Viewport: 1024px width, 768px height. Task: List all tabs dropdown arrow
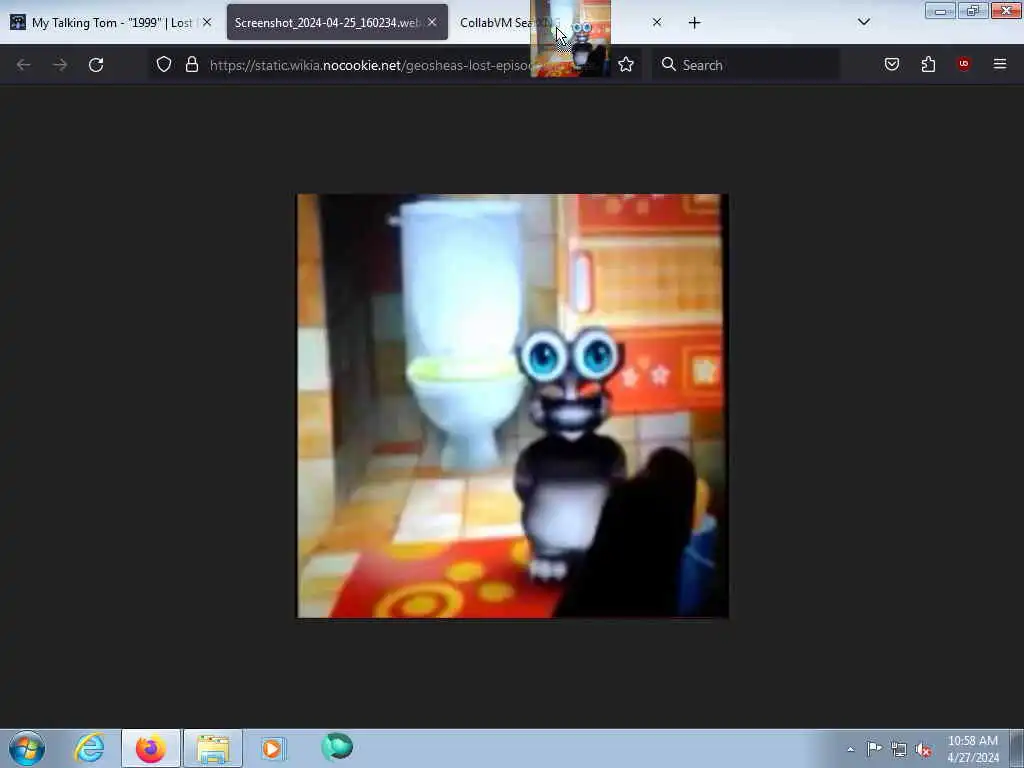point(863,22)
